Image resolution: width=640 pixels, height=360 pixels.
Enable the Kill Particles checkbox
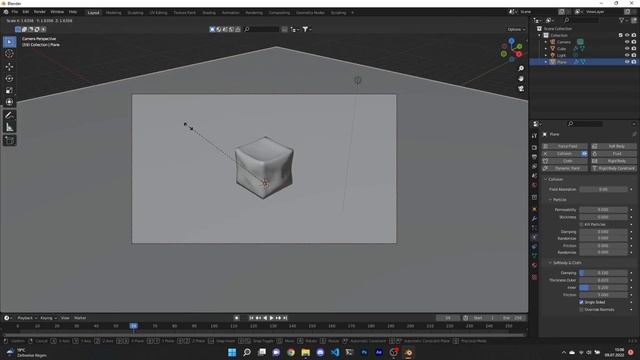pyautogui.click(x=582, y=224)
